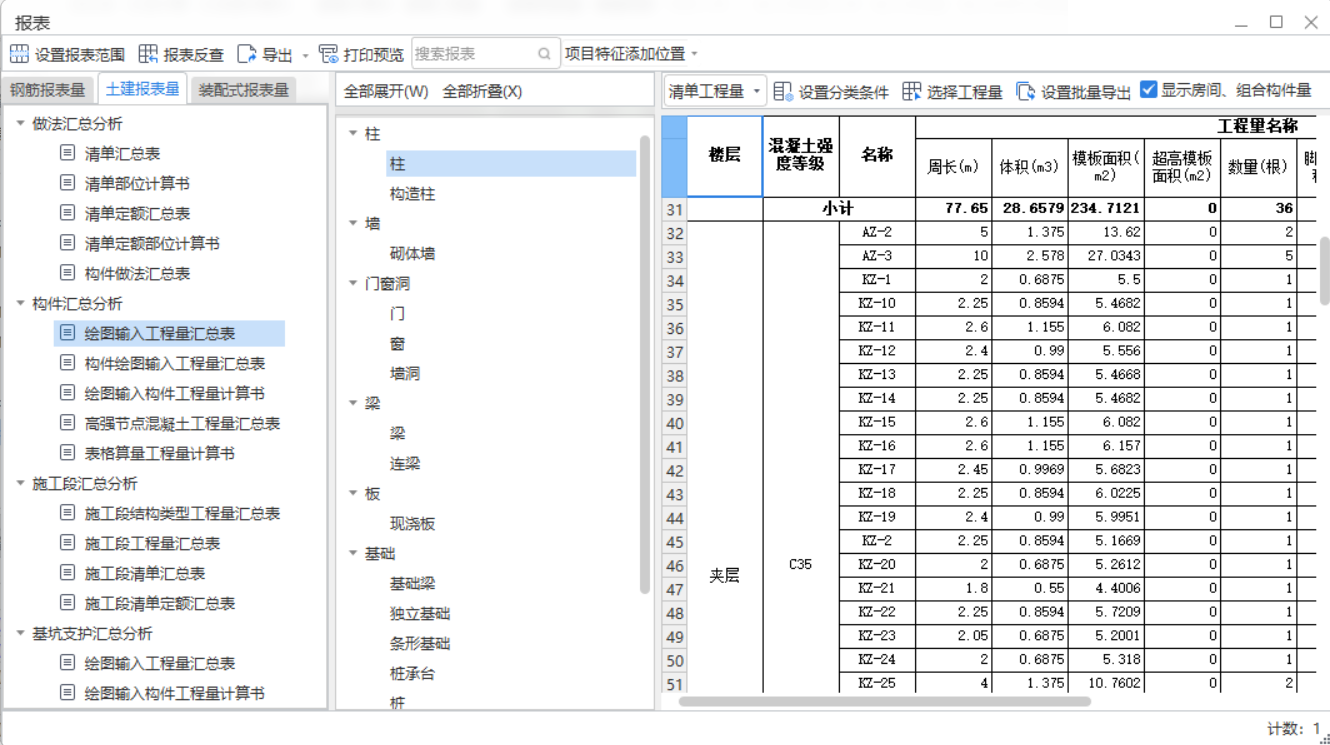This screenshot has width=1330, height=745.
Task: Switch to 钢筋报表量 tab
Action: 48,90
